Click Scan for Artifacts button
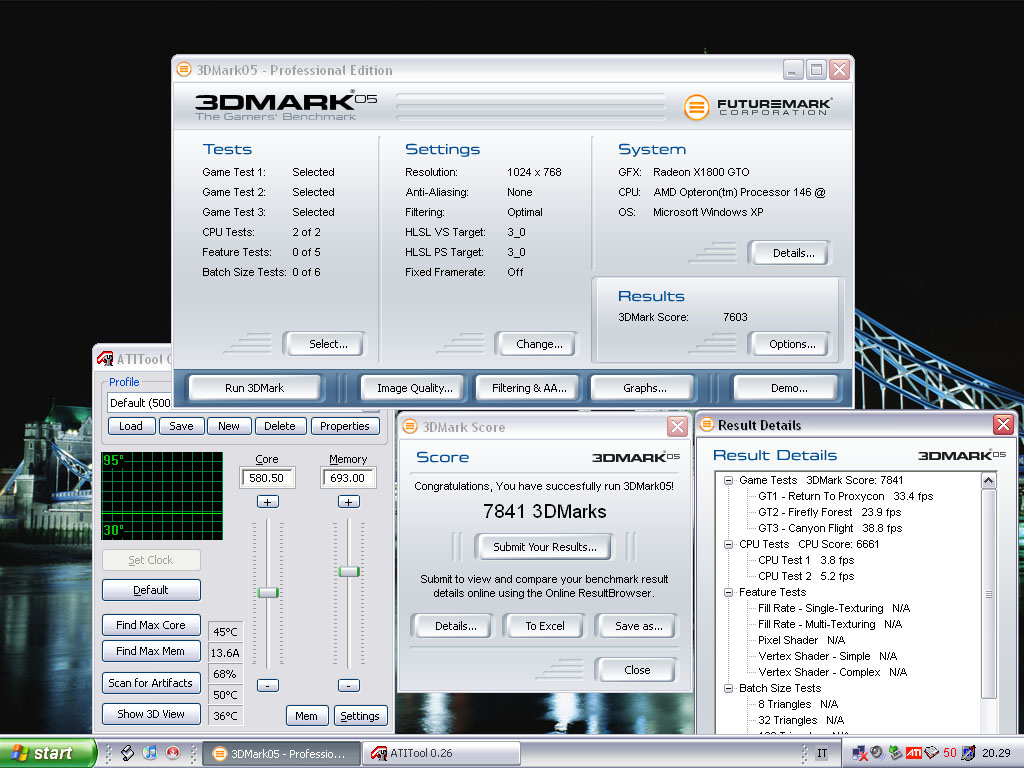This screenshot has height=768, width=1024. [151, 682]
